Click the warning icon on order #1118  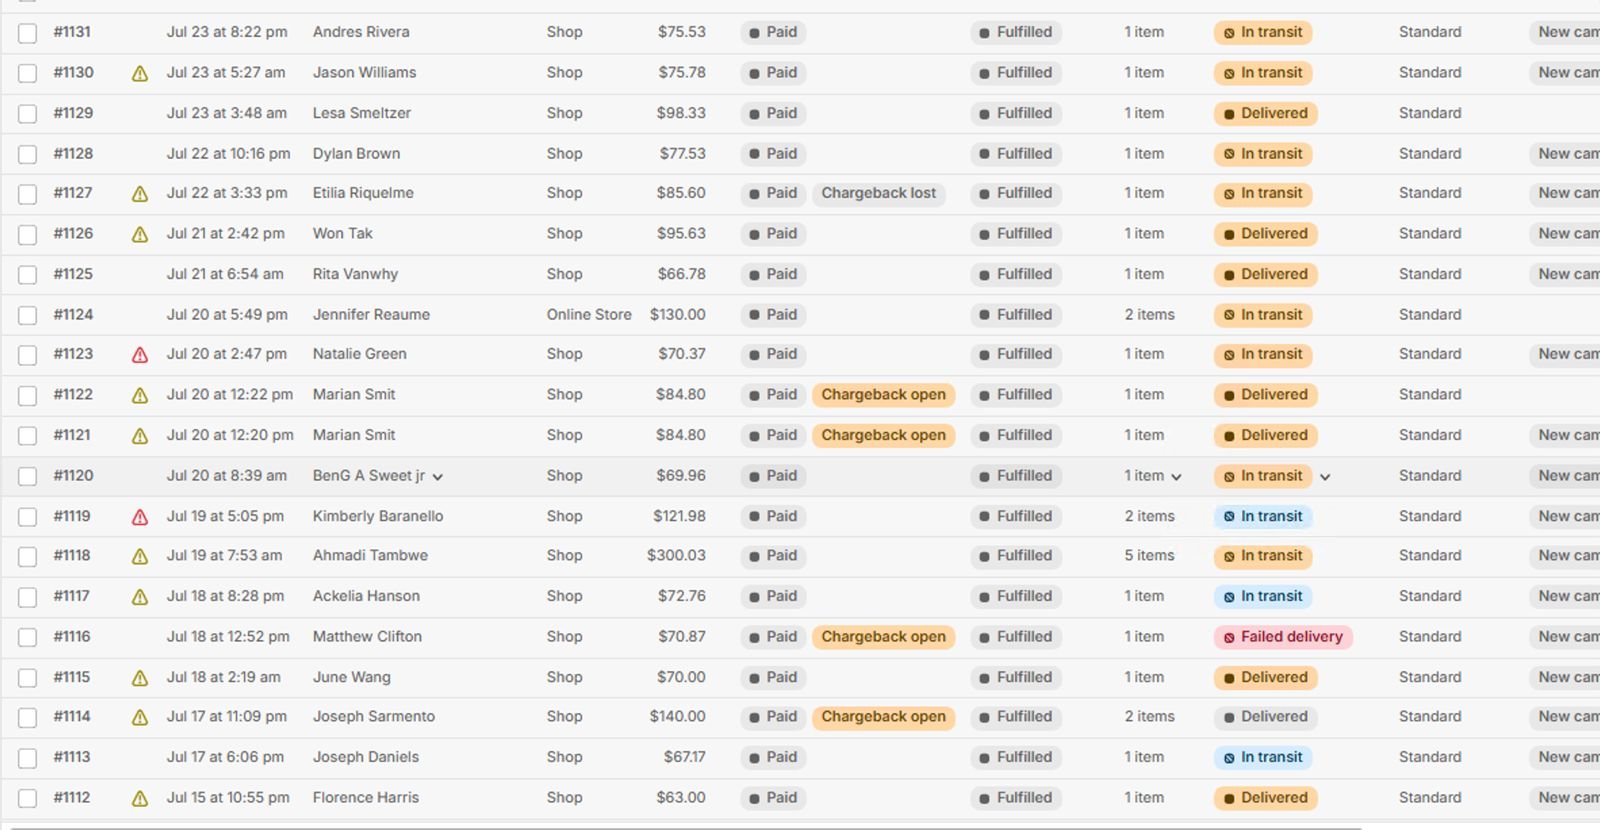[x=140, y=557]
